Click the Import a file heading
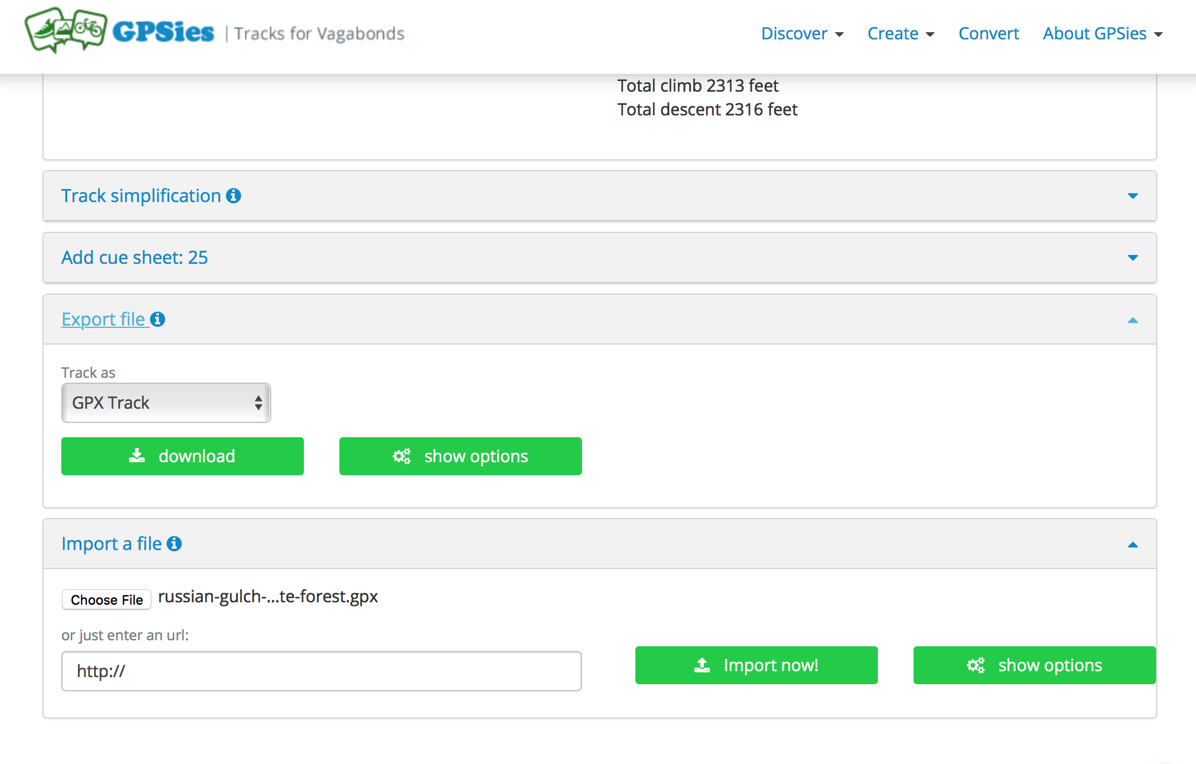 pyautogui.click(x=111, y=544)
